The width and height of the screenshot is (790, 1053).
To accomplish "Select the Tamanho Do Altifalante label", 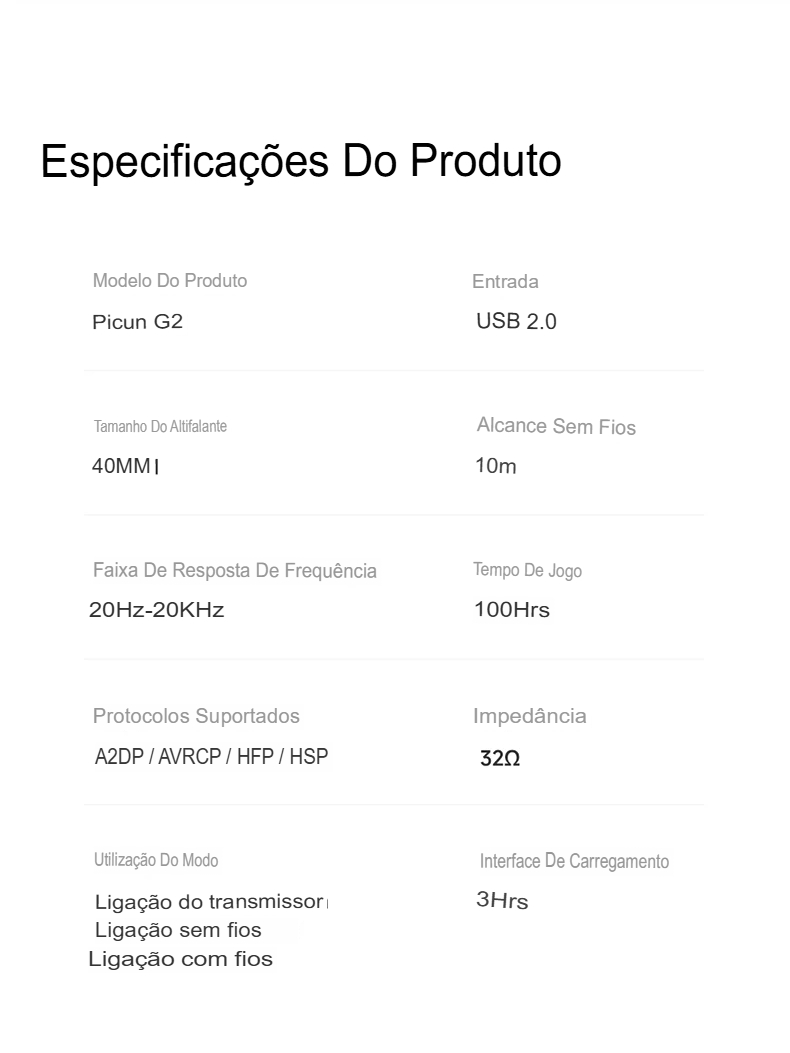I will [160, 426].
